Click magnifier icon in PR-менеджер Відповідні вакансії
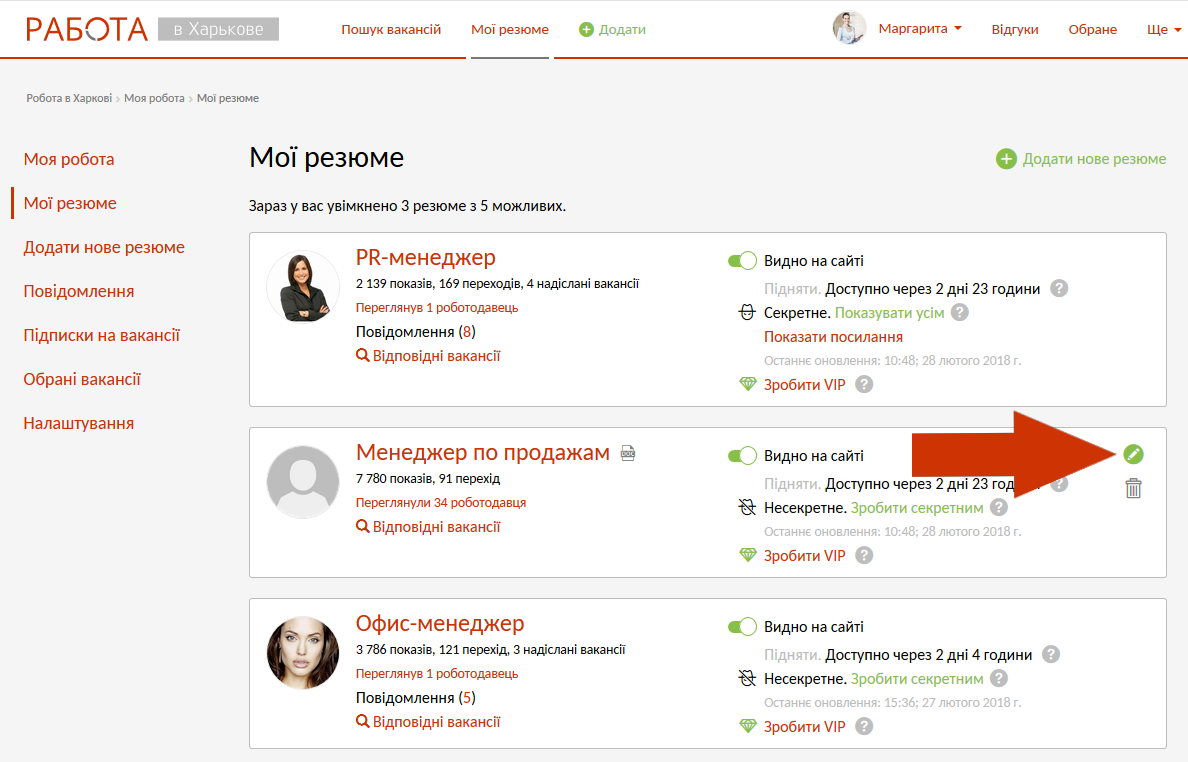The height and width of the screenshot is (762, 1188). [x=363, y=356]
